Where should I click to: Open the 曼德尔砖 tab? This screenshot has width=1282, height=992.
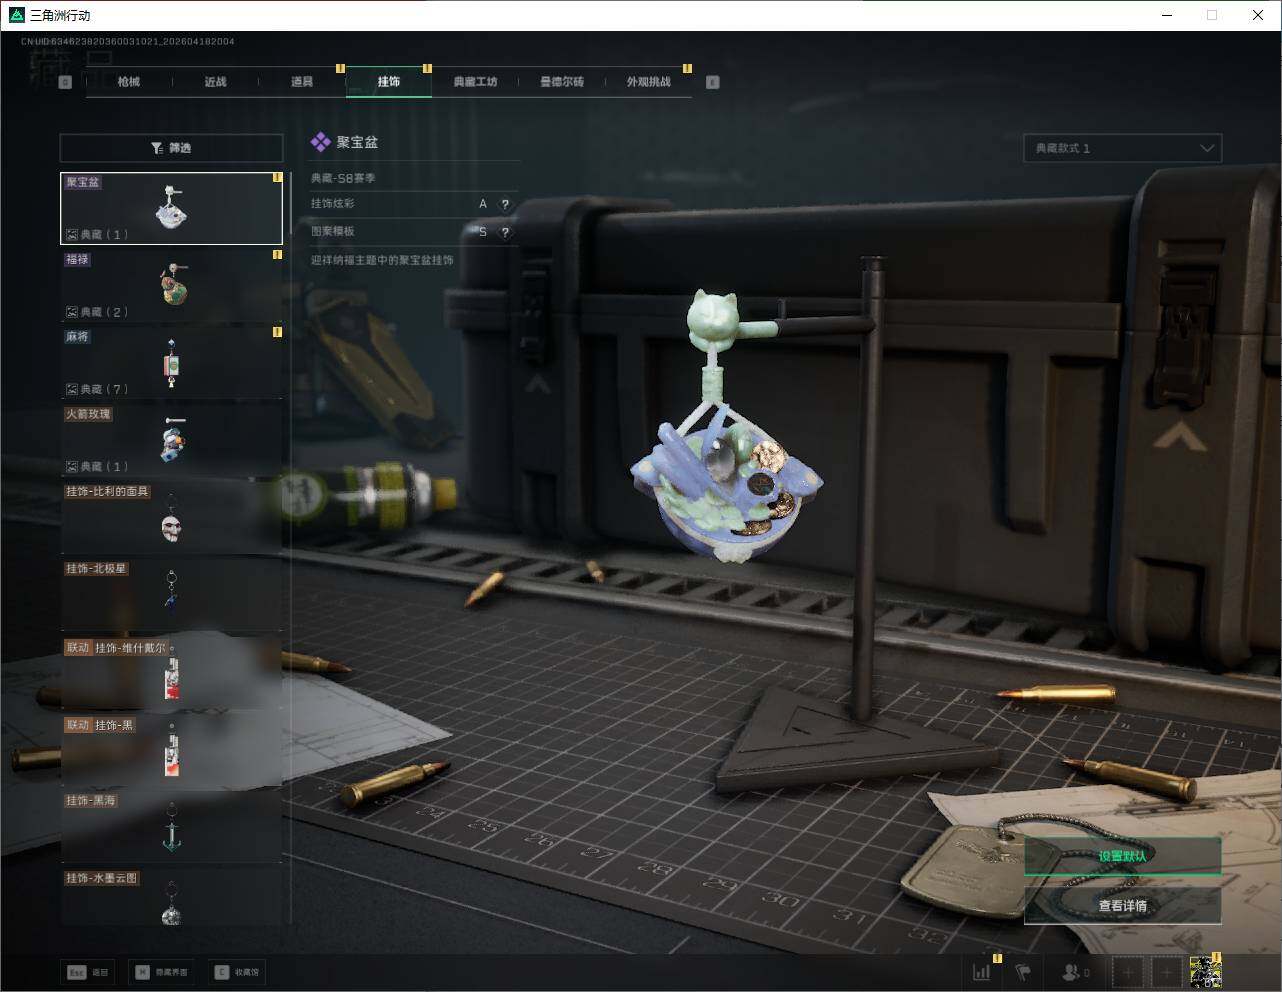(x=562, y=82)
